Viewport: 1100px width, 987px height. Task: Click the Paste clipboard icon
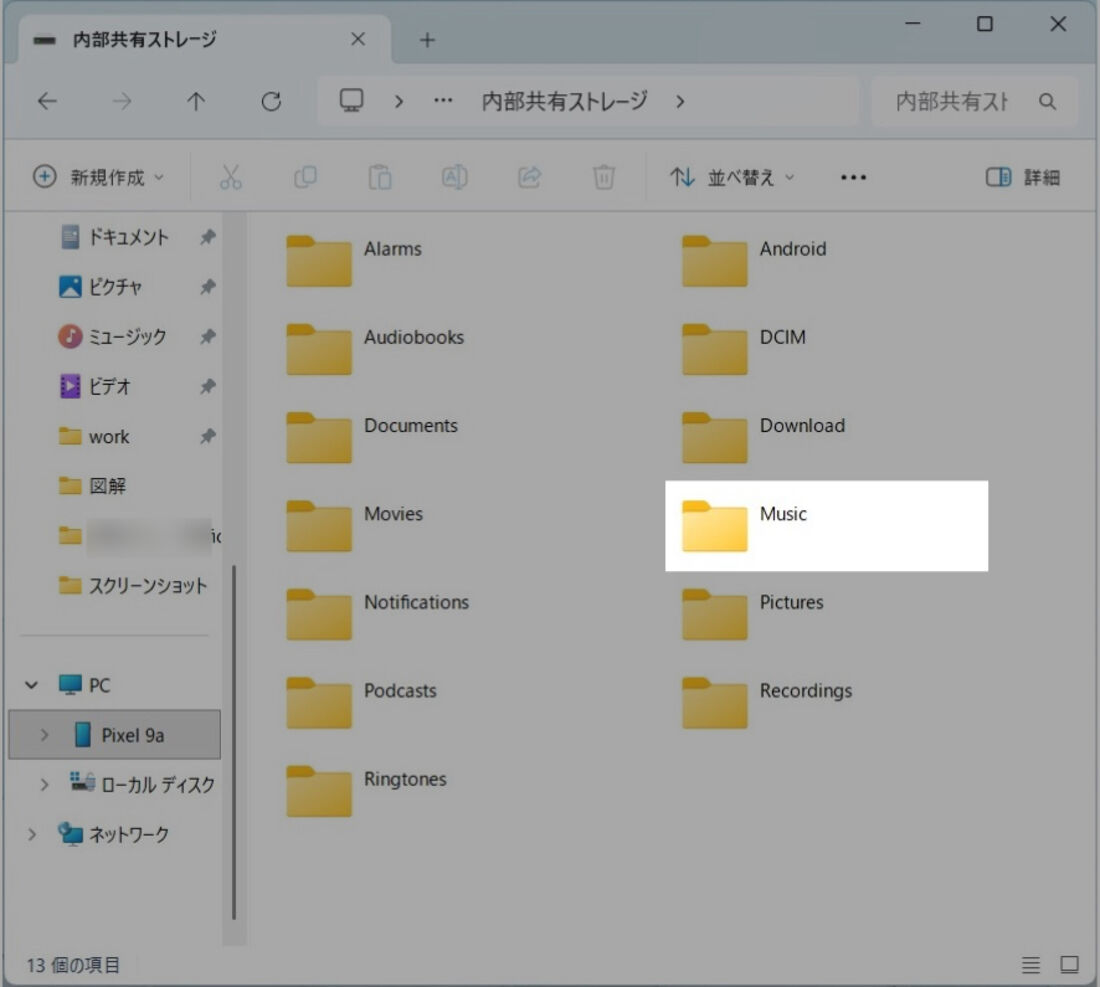(x=380, y=177)
